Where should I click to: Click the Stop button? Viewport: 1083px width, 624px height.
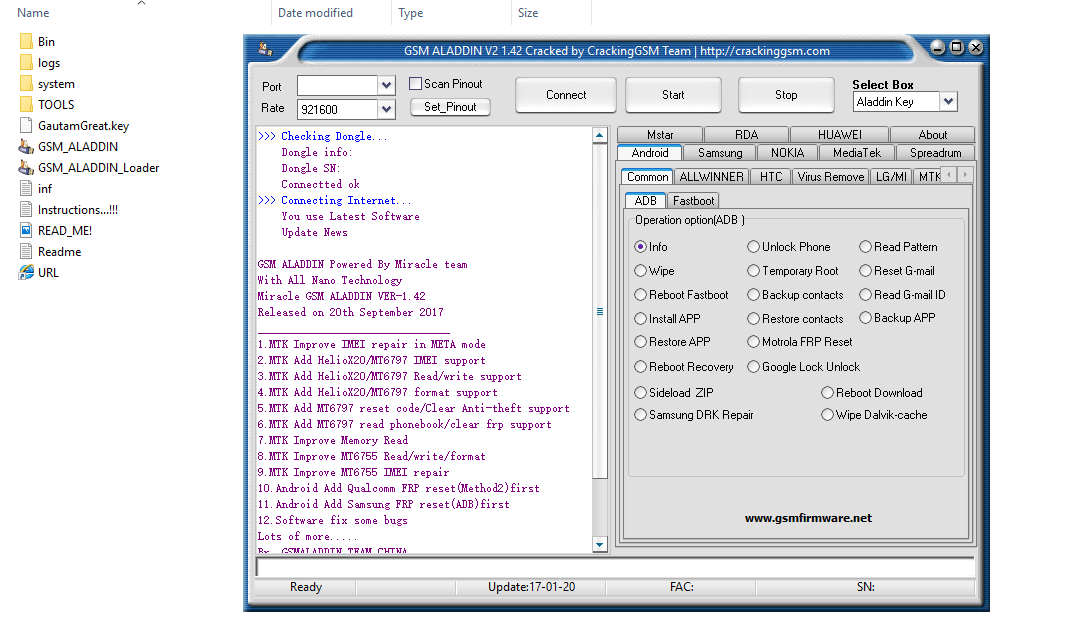(786, 95)
